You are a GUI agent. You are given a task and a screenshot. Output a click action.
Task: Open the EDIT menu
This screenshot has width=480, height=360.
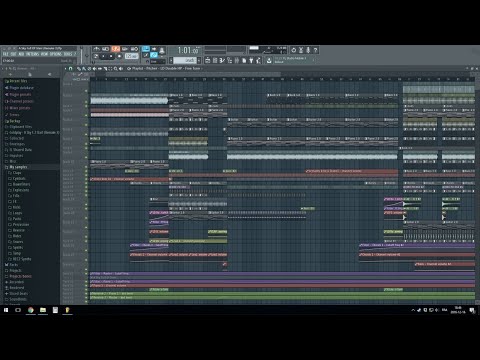pyautogui.click(x=13, y=54)
